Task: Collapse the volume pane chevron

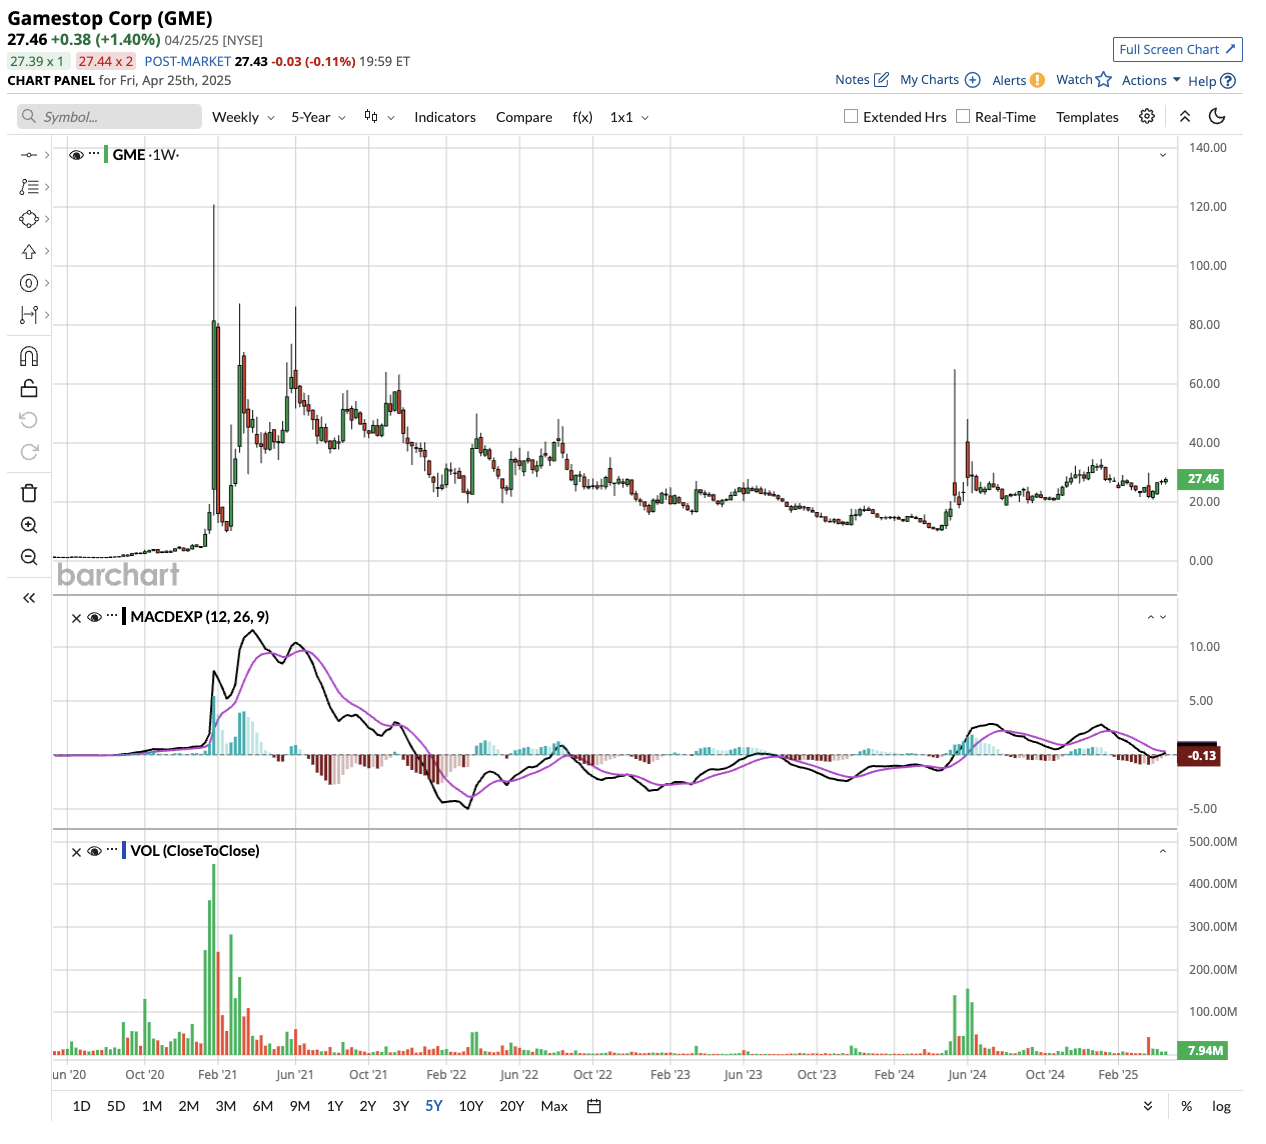Action: pos(1163,851)
